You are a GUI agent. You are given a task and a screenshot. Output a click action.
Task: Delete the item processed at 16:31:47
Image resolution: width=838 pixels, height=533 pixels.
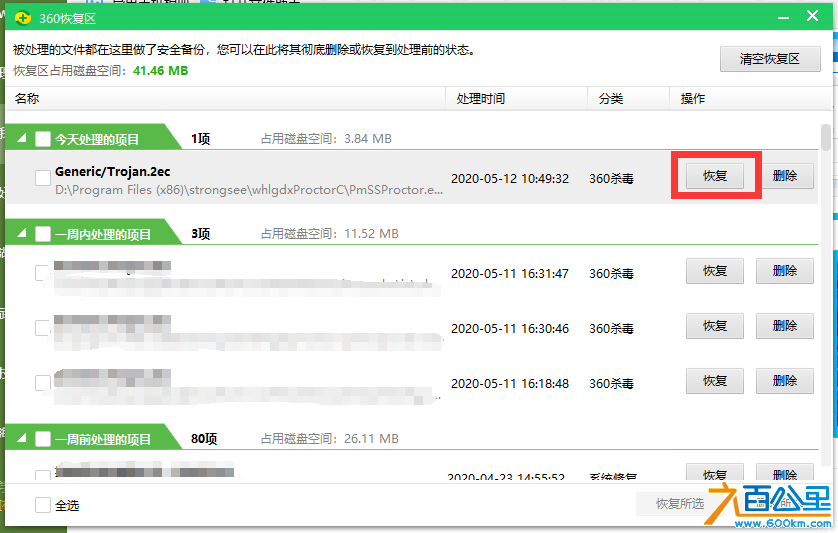tap(785, 271)
